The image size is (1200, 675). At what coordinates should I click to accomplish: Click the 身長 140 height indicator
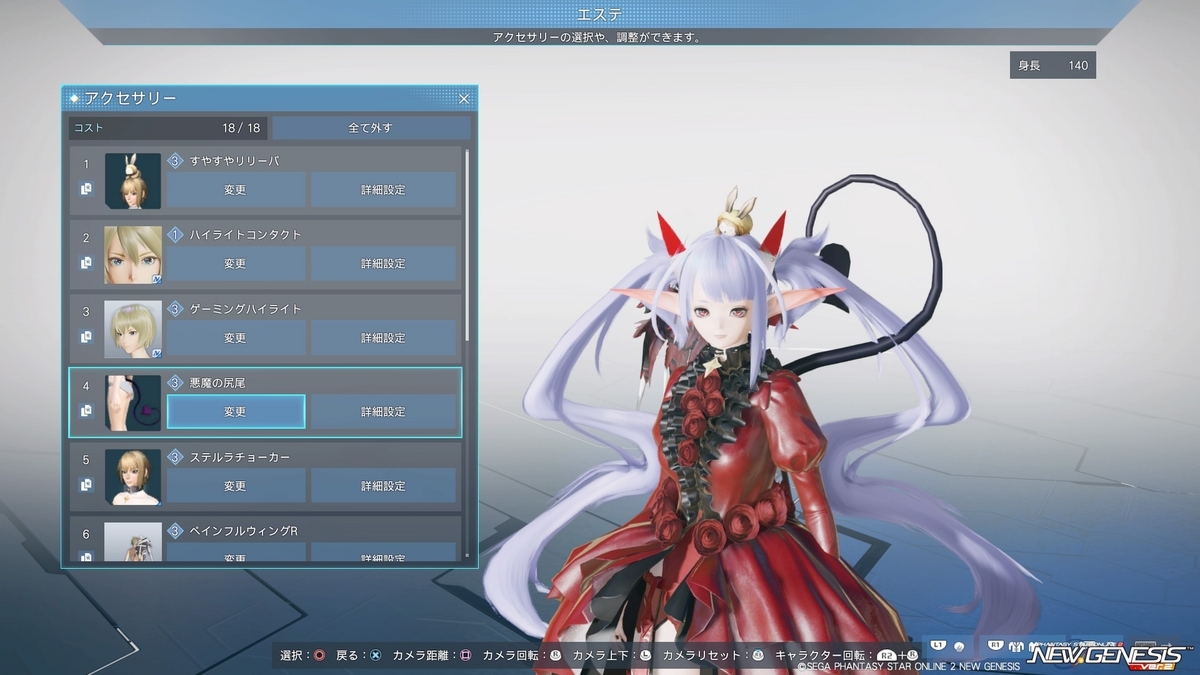click(1053, 65)
